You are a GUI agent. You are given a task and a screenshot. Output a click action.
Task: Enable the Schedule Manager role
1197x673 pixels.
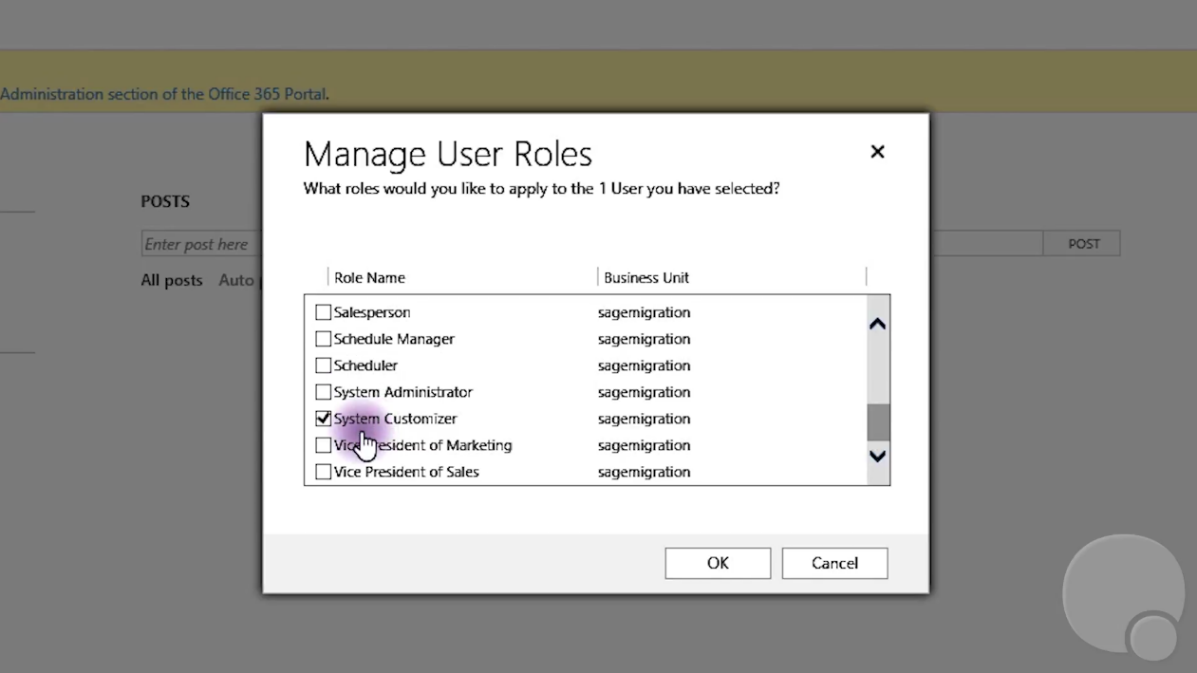(x=323, y=339)
